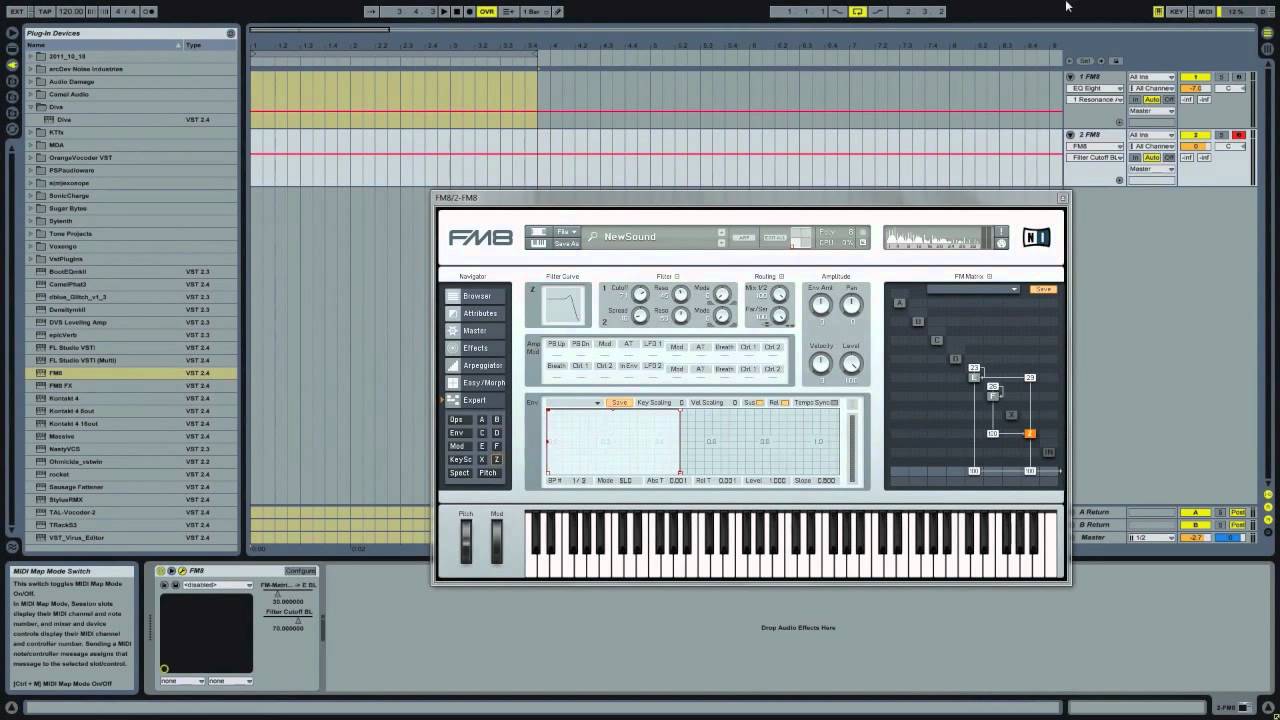Screen dimensions: 1280x720
Task: Toggle the Tempo Sync checkbox in envelope editor
Action: pyautogui.click(x=835, y=403)
